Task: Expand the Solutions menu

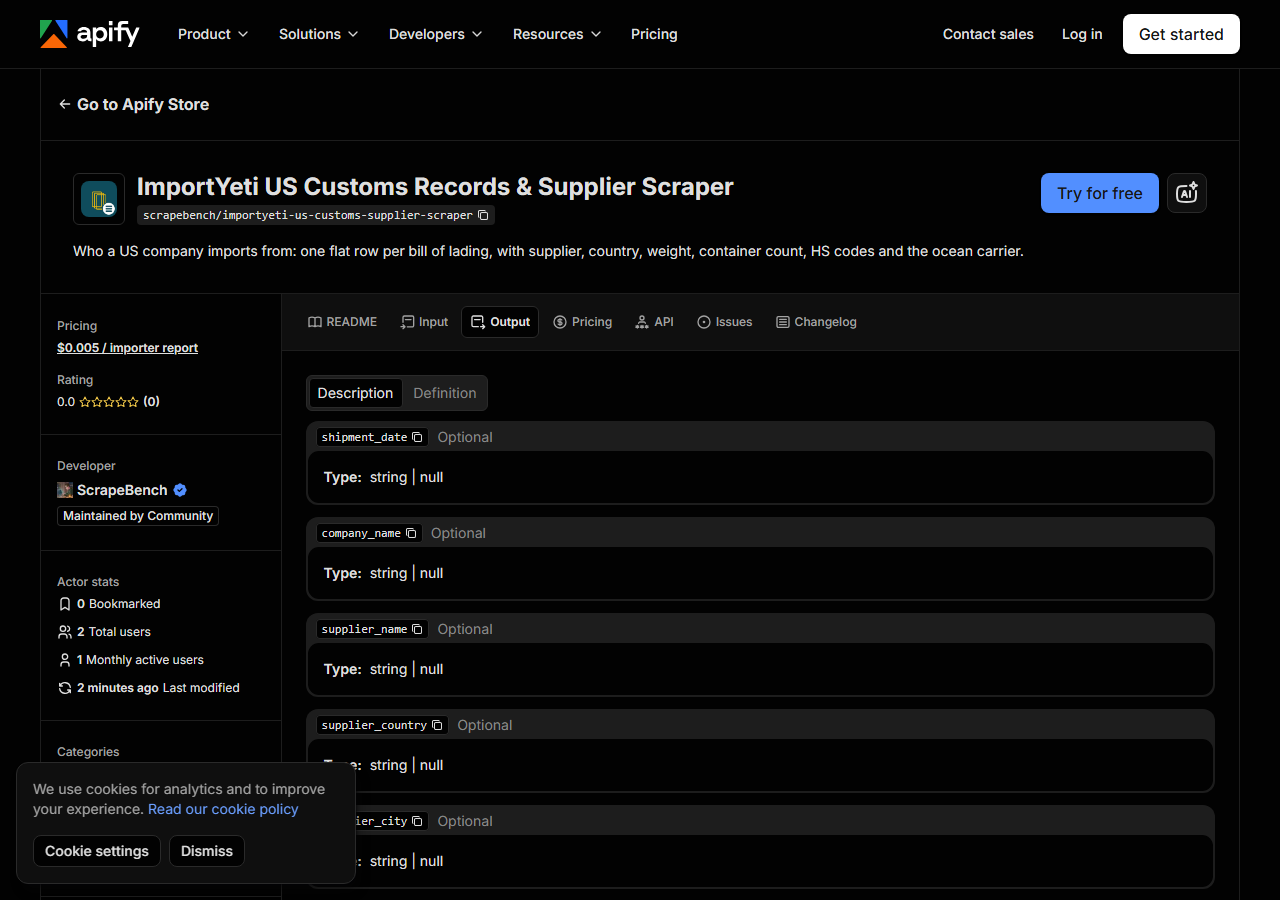Action: tap(318, 34)
